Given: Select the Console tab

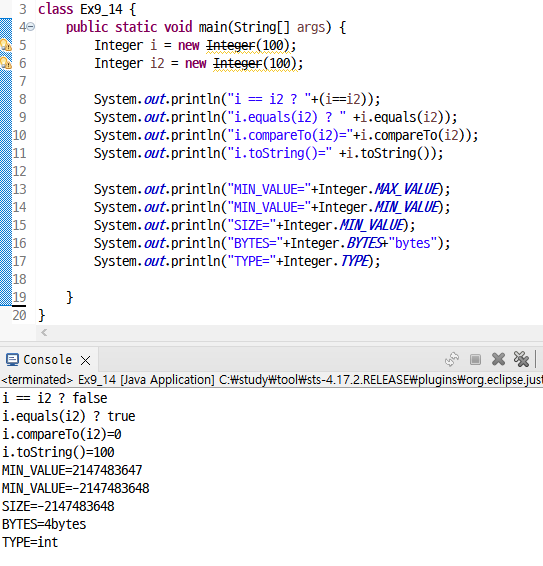Looking at the screenshot, I should [x=48, y=360].
